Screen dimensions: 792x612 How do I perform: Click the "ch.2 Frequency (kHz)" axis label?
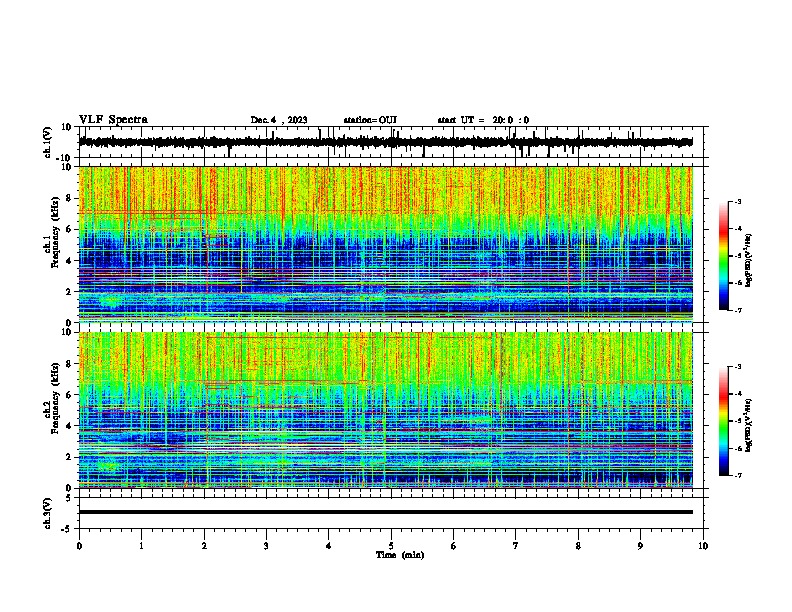(52, 398)
